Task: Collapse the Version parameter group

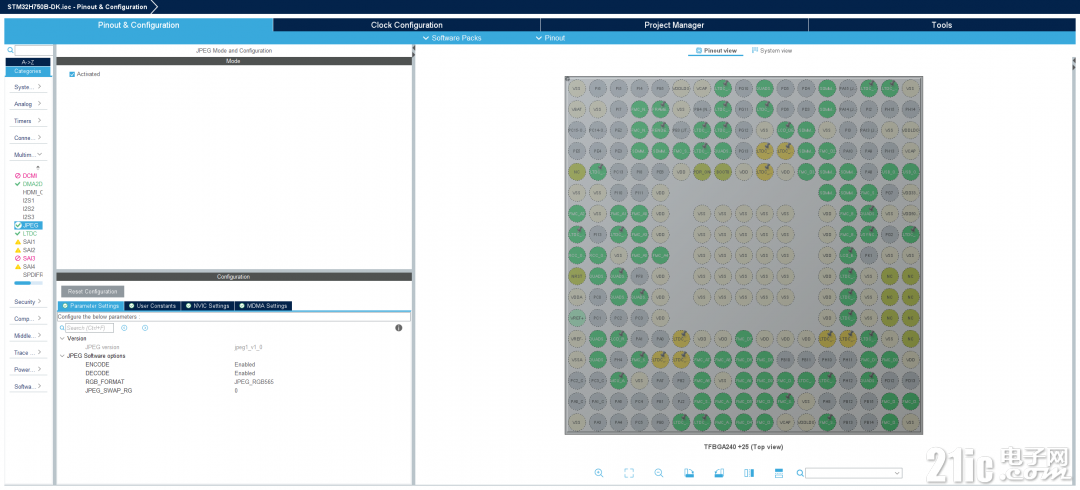Action: tap(62, 338)
